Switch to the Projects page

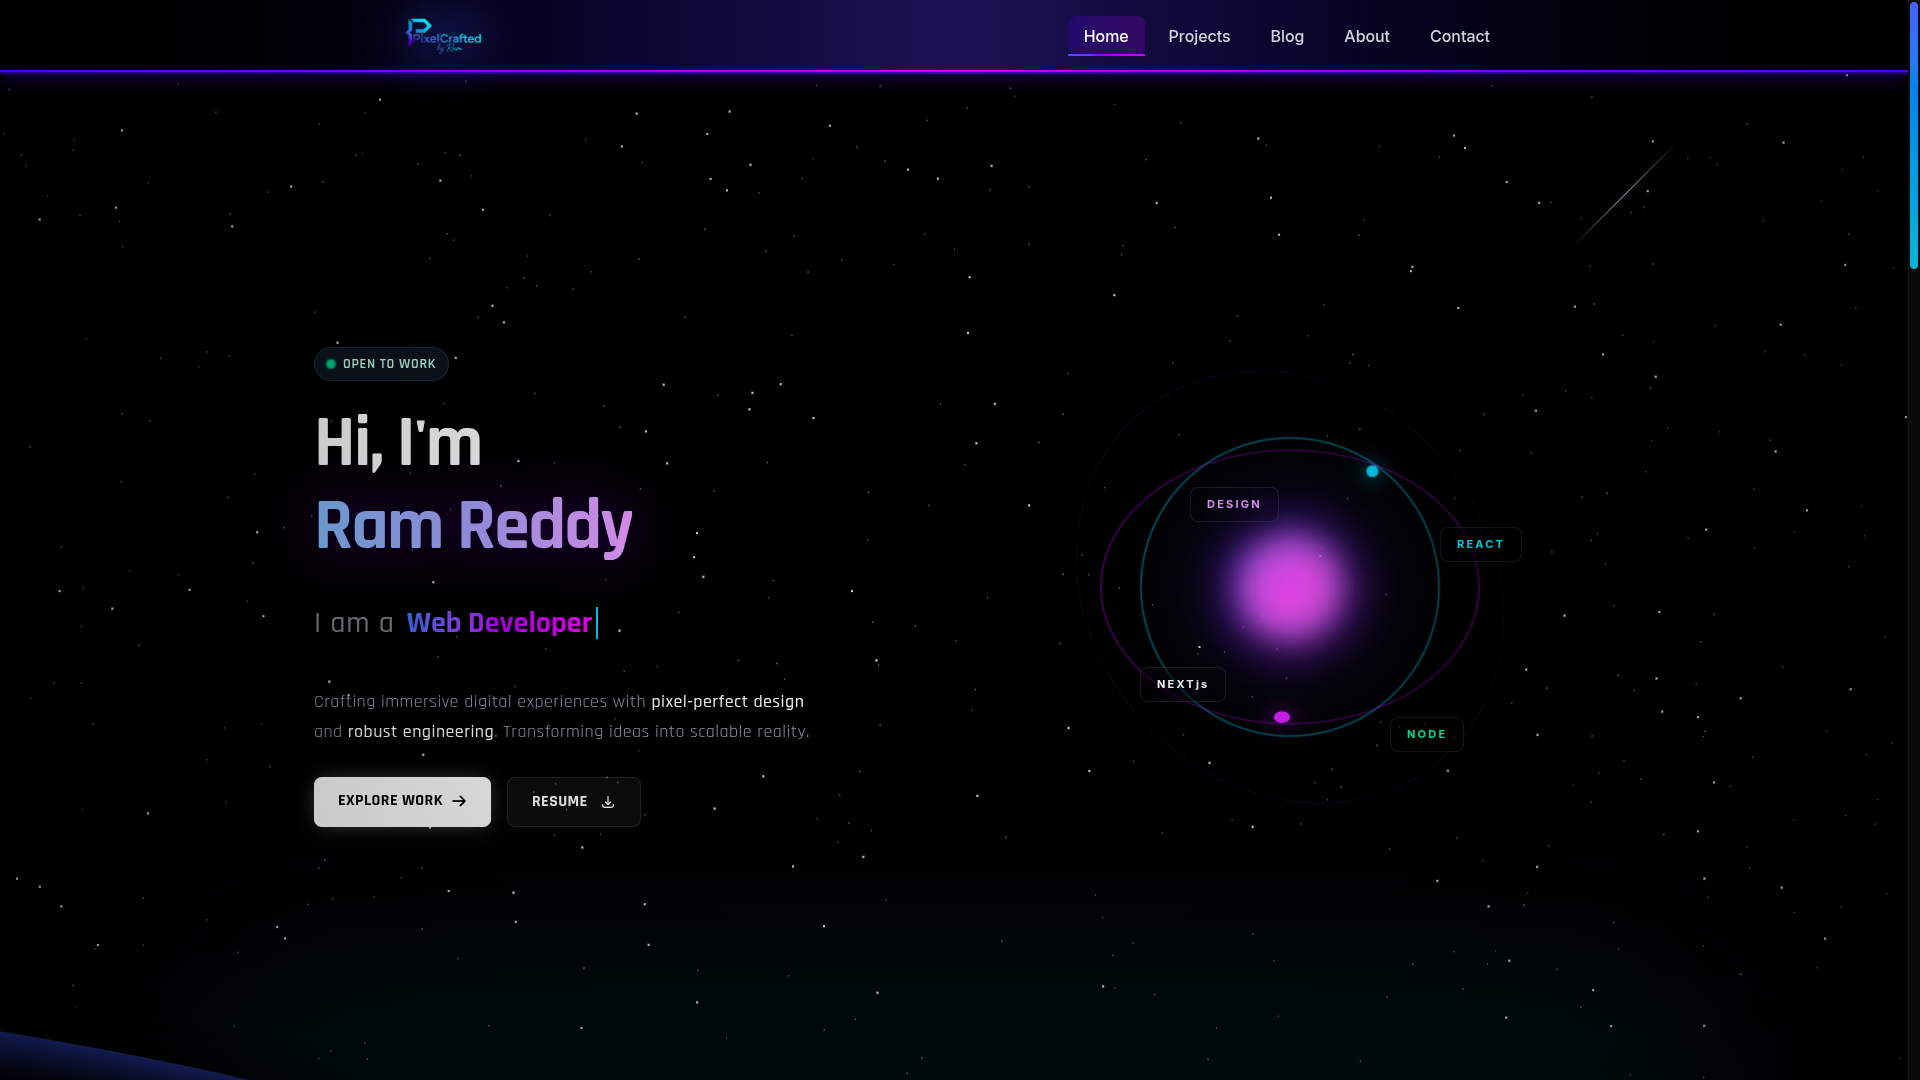1199,36
